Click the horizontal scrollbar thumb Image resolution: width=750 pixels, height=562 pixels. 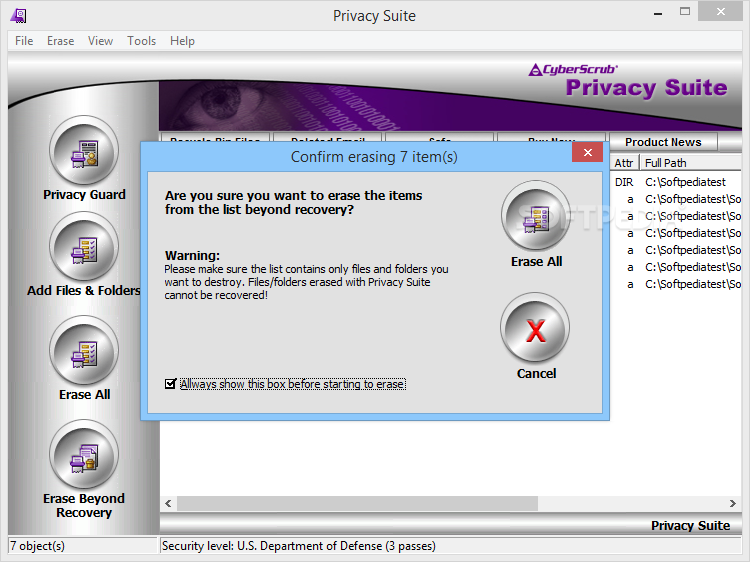[357, 503]
